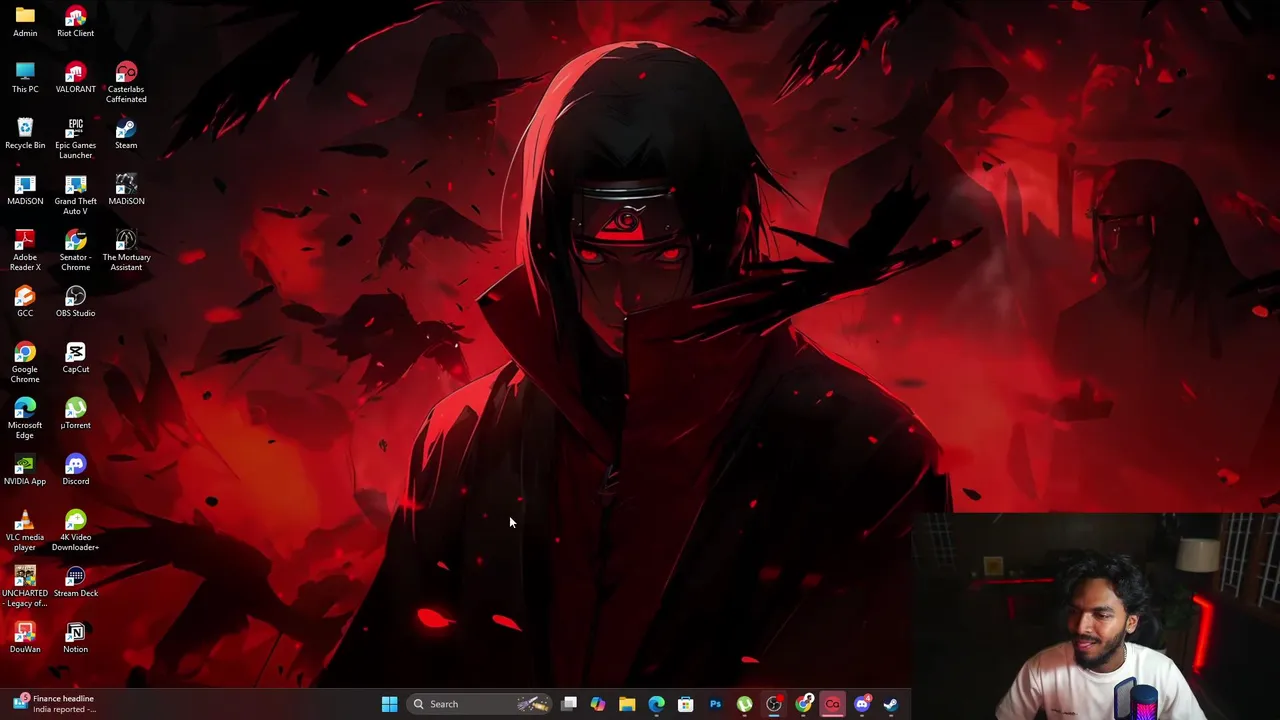Open µTorrent from the taskbar

tap(744, 704)
